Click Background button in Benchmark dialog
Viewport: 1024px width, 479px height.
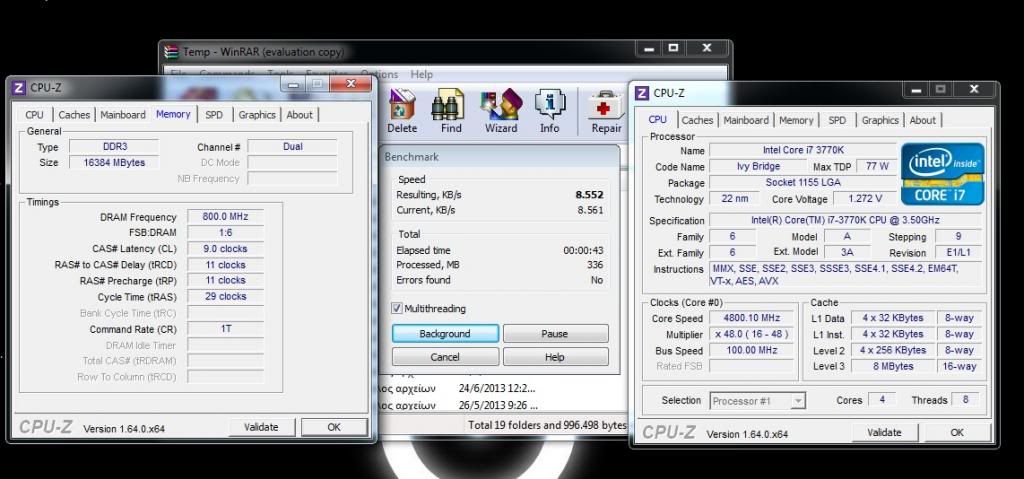pos(445,333)
